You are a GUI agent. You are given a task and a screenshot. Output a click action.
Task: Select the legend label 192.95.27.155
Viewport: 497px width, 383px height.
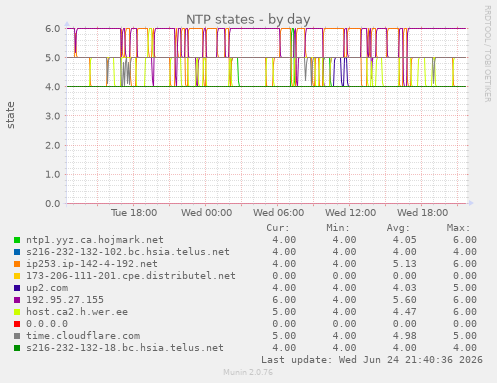pos(65,300)
